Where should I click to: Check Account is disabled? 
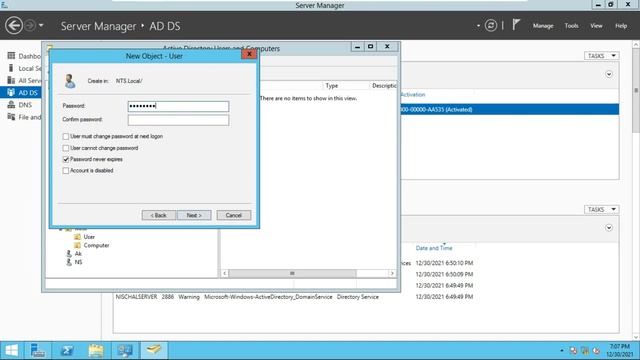click(66, 171)
